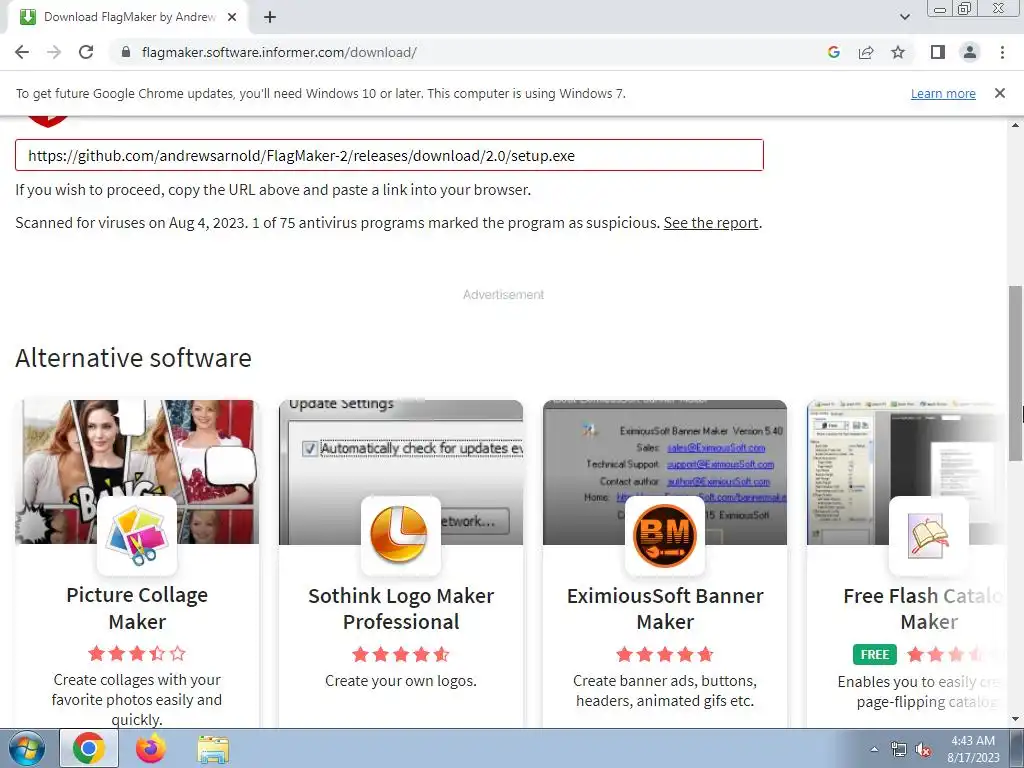Image resolution: width=1024 pixels, height=768 pixels.
Task: Select the GitHub setup.exe URL field
Action: tap(389, 155)
